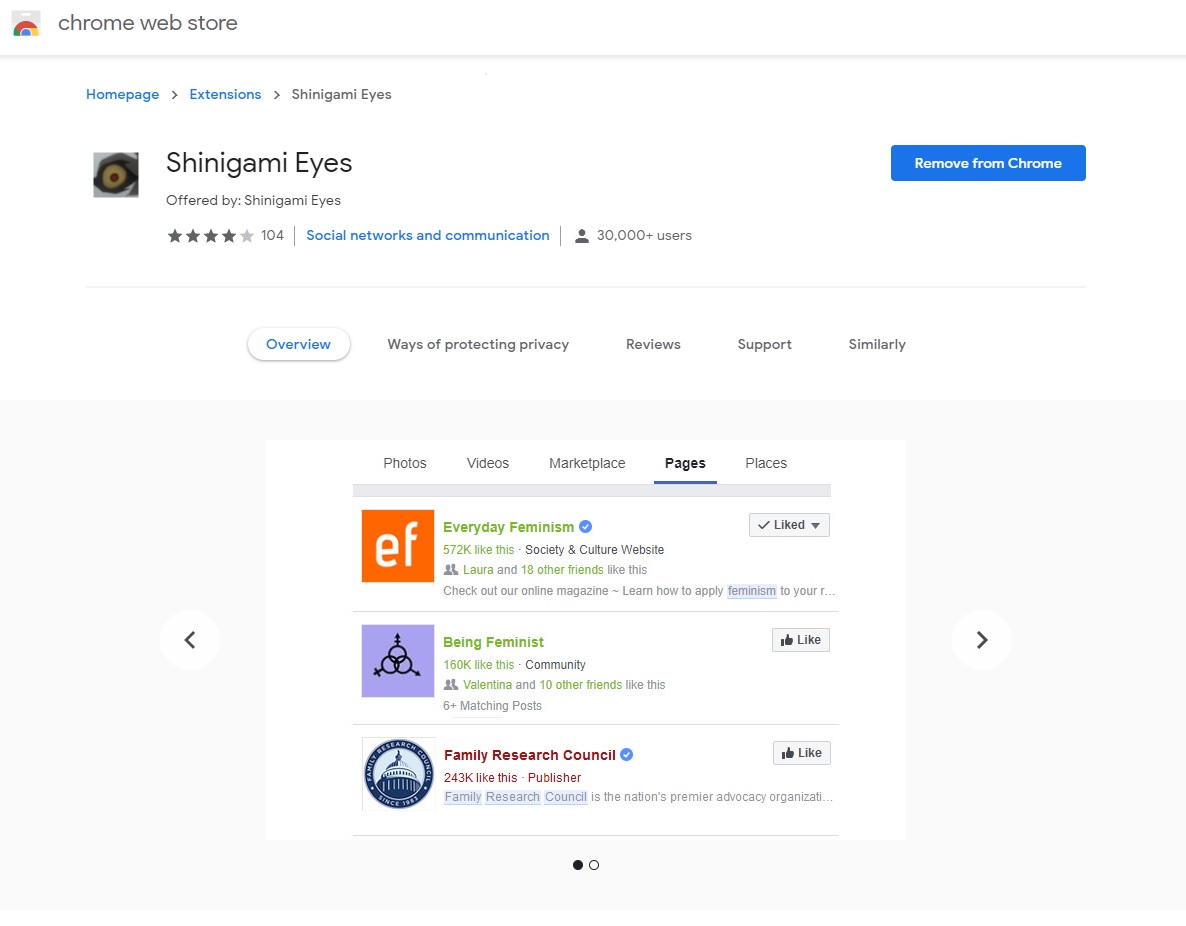The image size is (1186, 926).
Task: Click 6+ Matching Posts text
Action: pos(492,706)
